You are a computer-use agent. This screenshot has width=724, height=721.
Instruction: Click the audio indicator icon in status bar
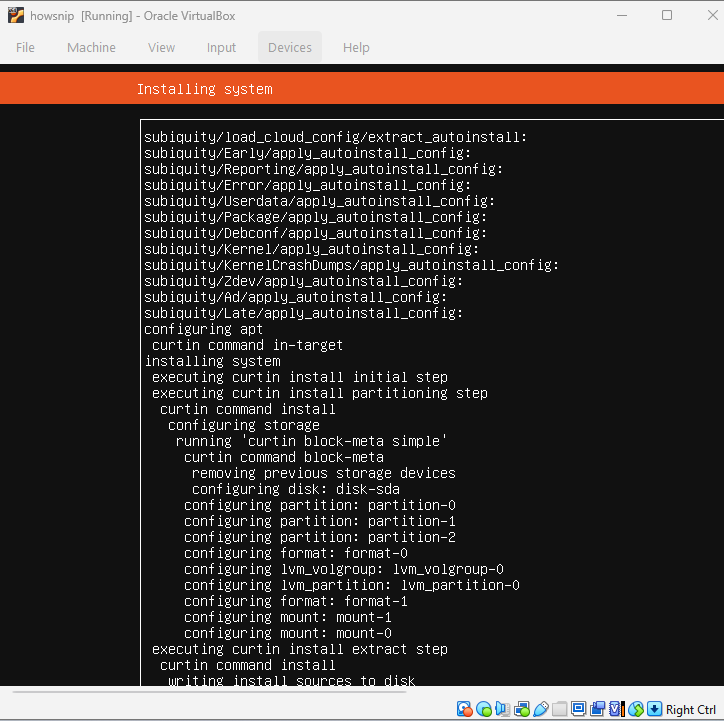tap(502, 709)
